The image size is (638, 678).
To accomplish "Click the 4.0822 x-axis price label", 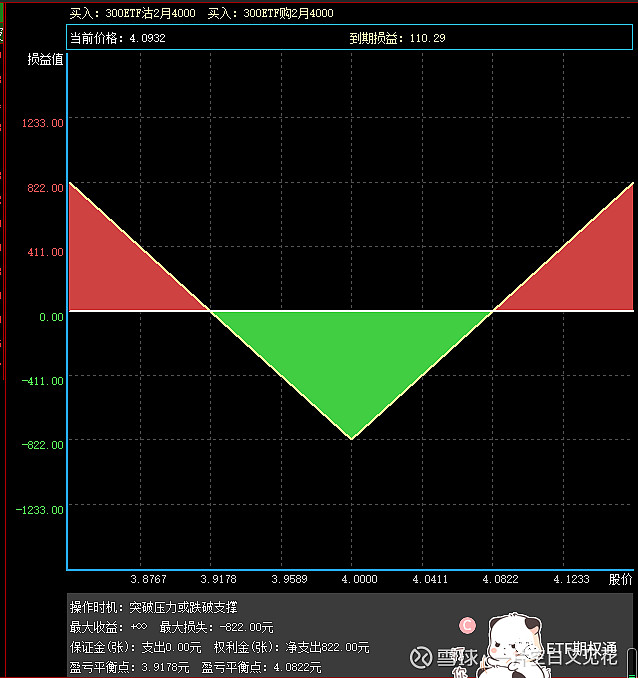I will 500,579.
